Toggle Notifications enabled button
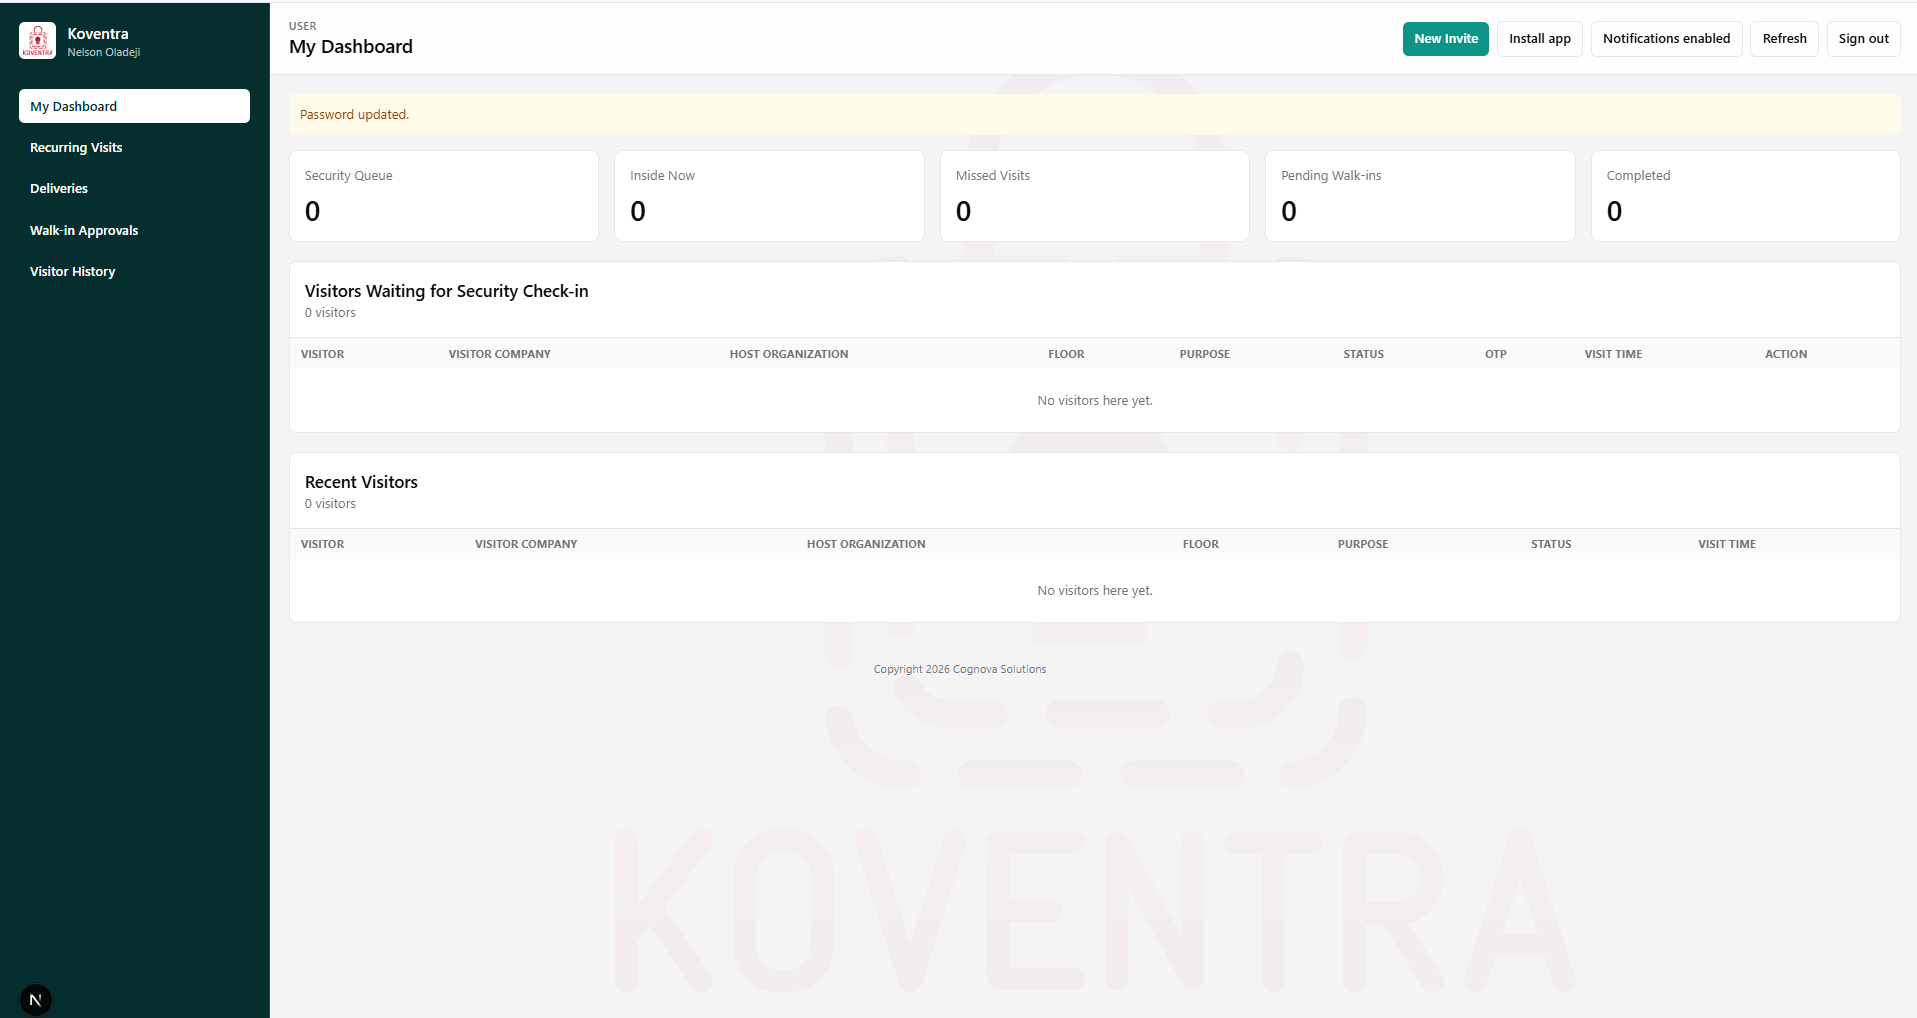Image resolution: width=1917 pixels, height=1018 pixels. tap(1666, 39)
